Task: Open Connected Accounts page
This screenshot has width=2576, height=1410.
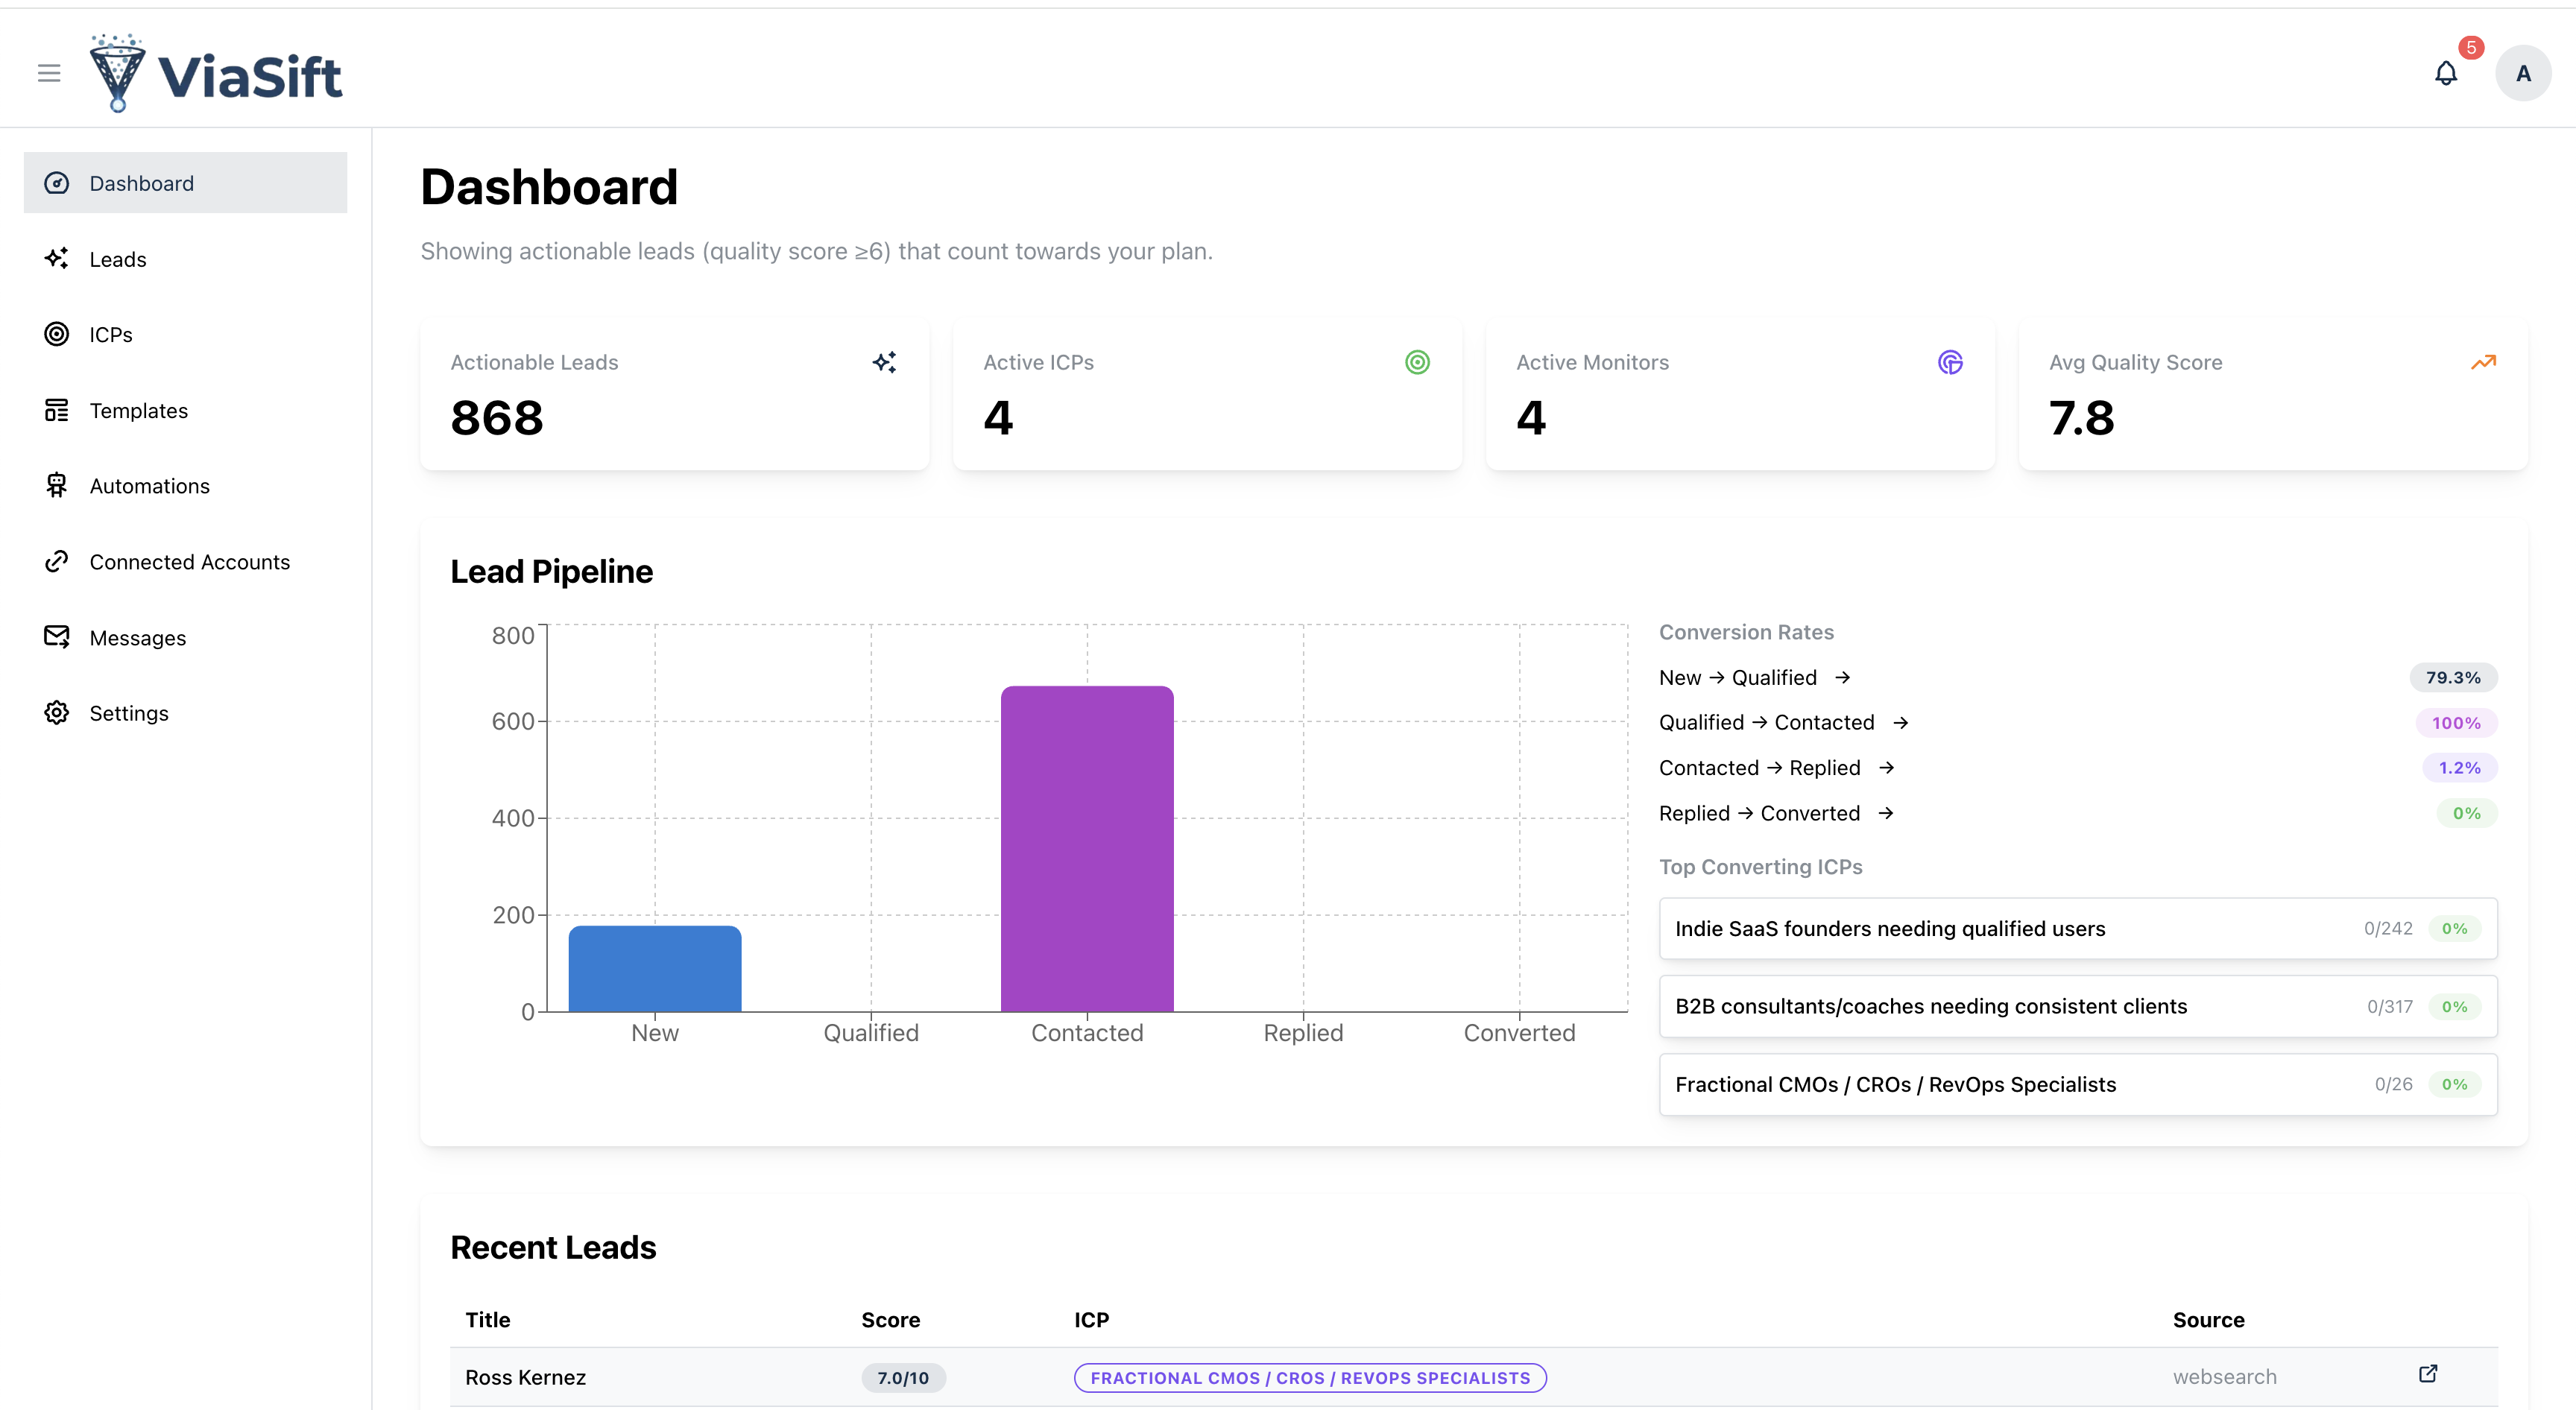Action: coord(189,562)
